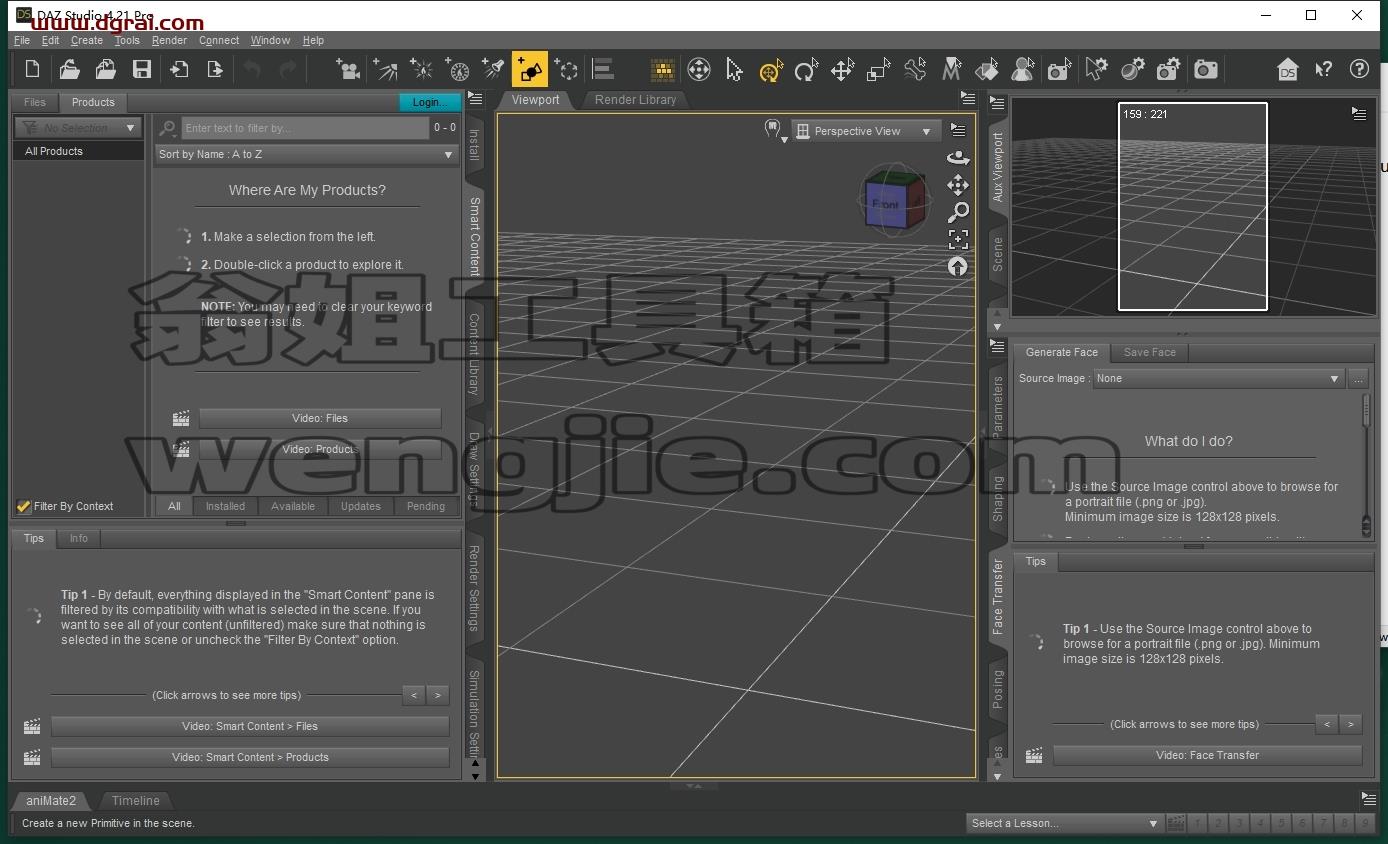Click the reset view arrow in the viewport
This screenshot has width=1388, height=844.
tap(958, 267)
